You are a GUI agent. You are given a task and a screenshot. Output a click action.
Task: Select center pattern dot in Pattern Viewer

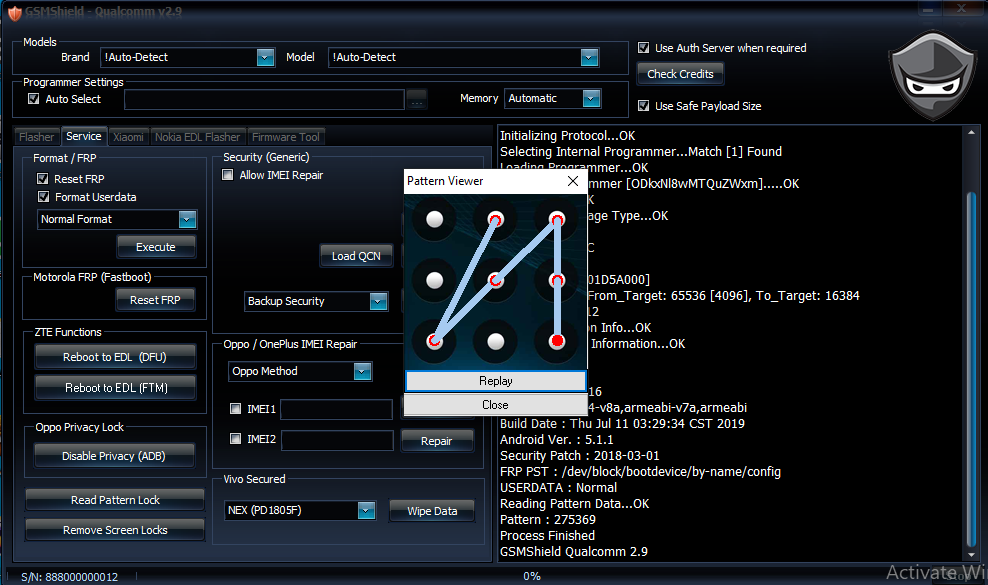click(495, 280)
